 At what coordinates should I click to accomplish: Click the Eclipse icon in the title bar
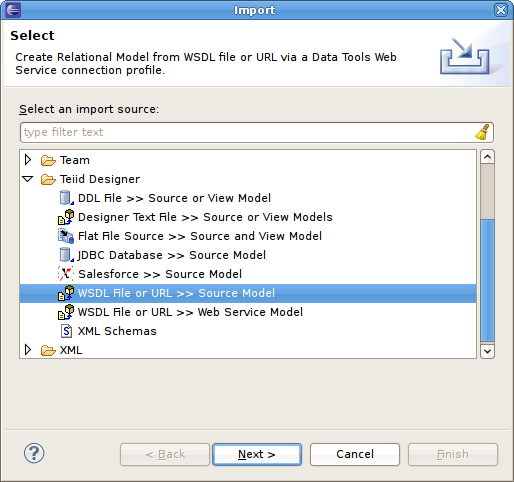13,9
